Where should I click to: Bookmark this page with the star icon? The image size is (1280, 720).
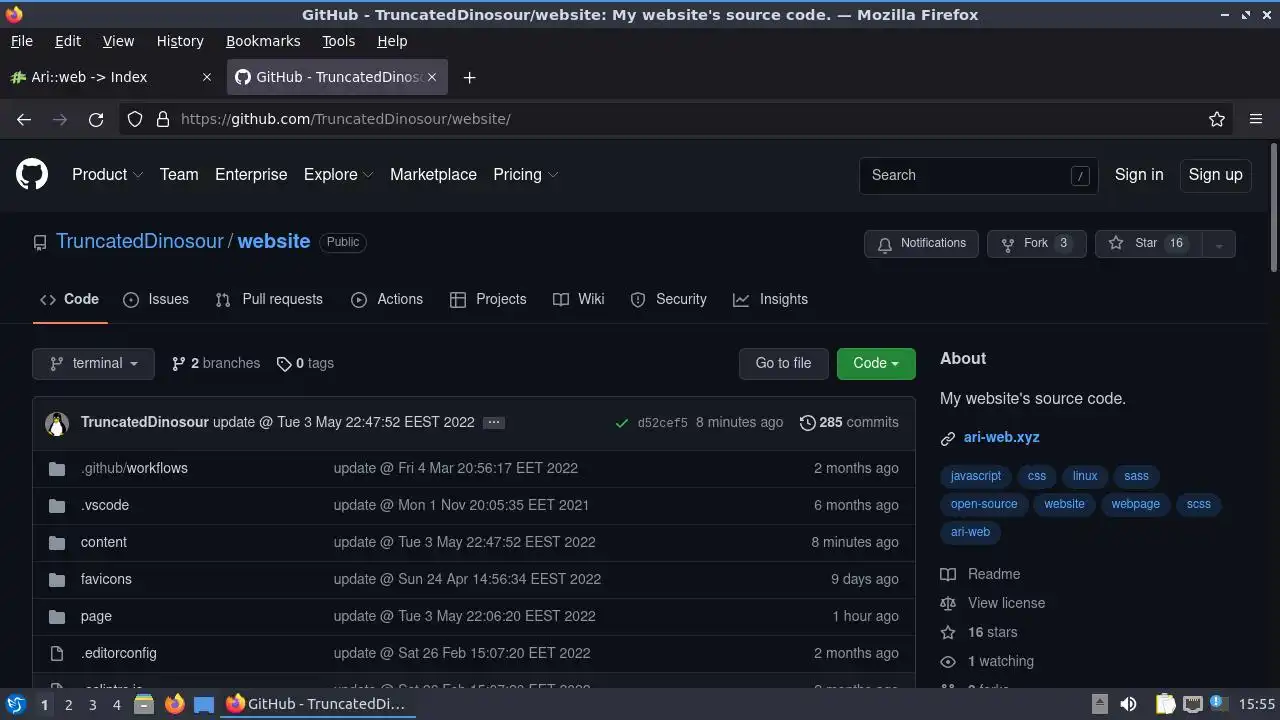(x=1217, y=119)
